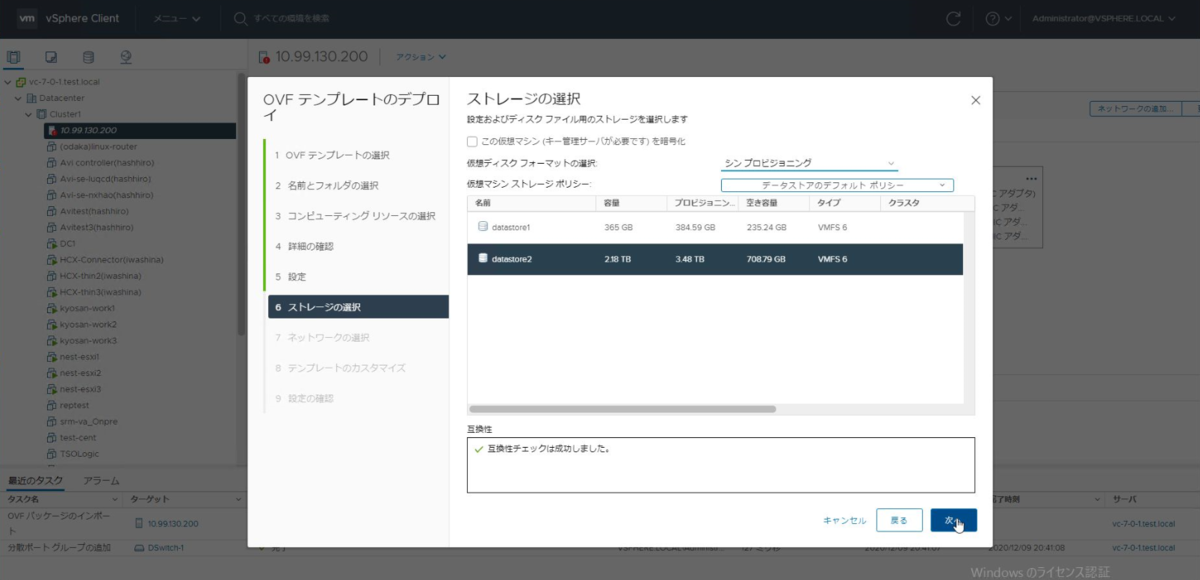Switch to the 最近のタスク tab
The image size is (1200, 580).
(x=35, y=481)
